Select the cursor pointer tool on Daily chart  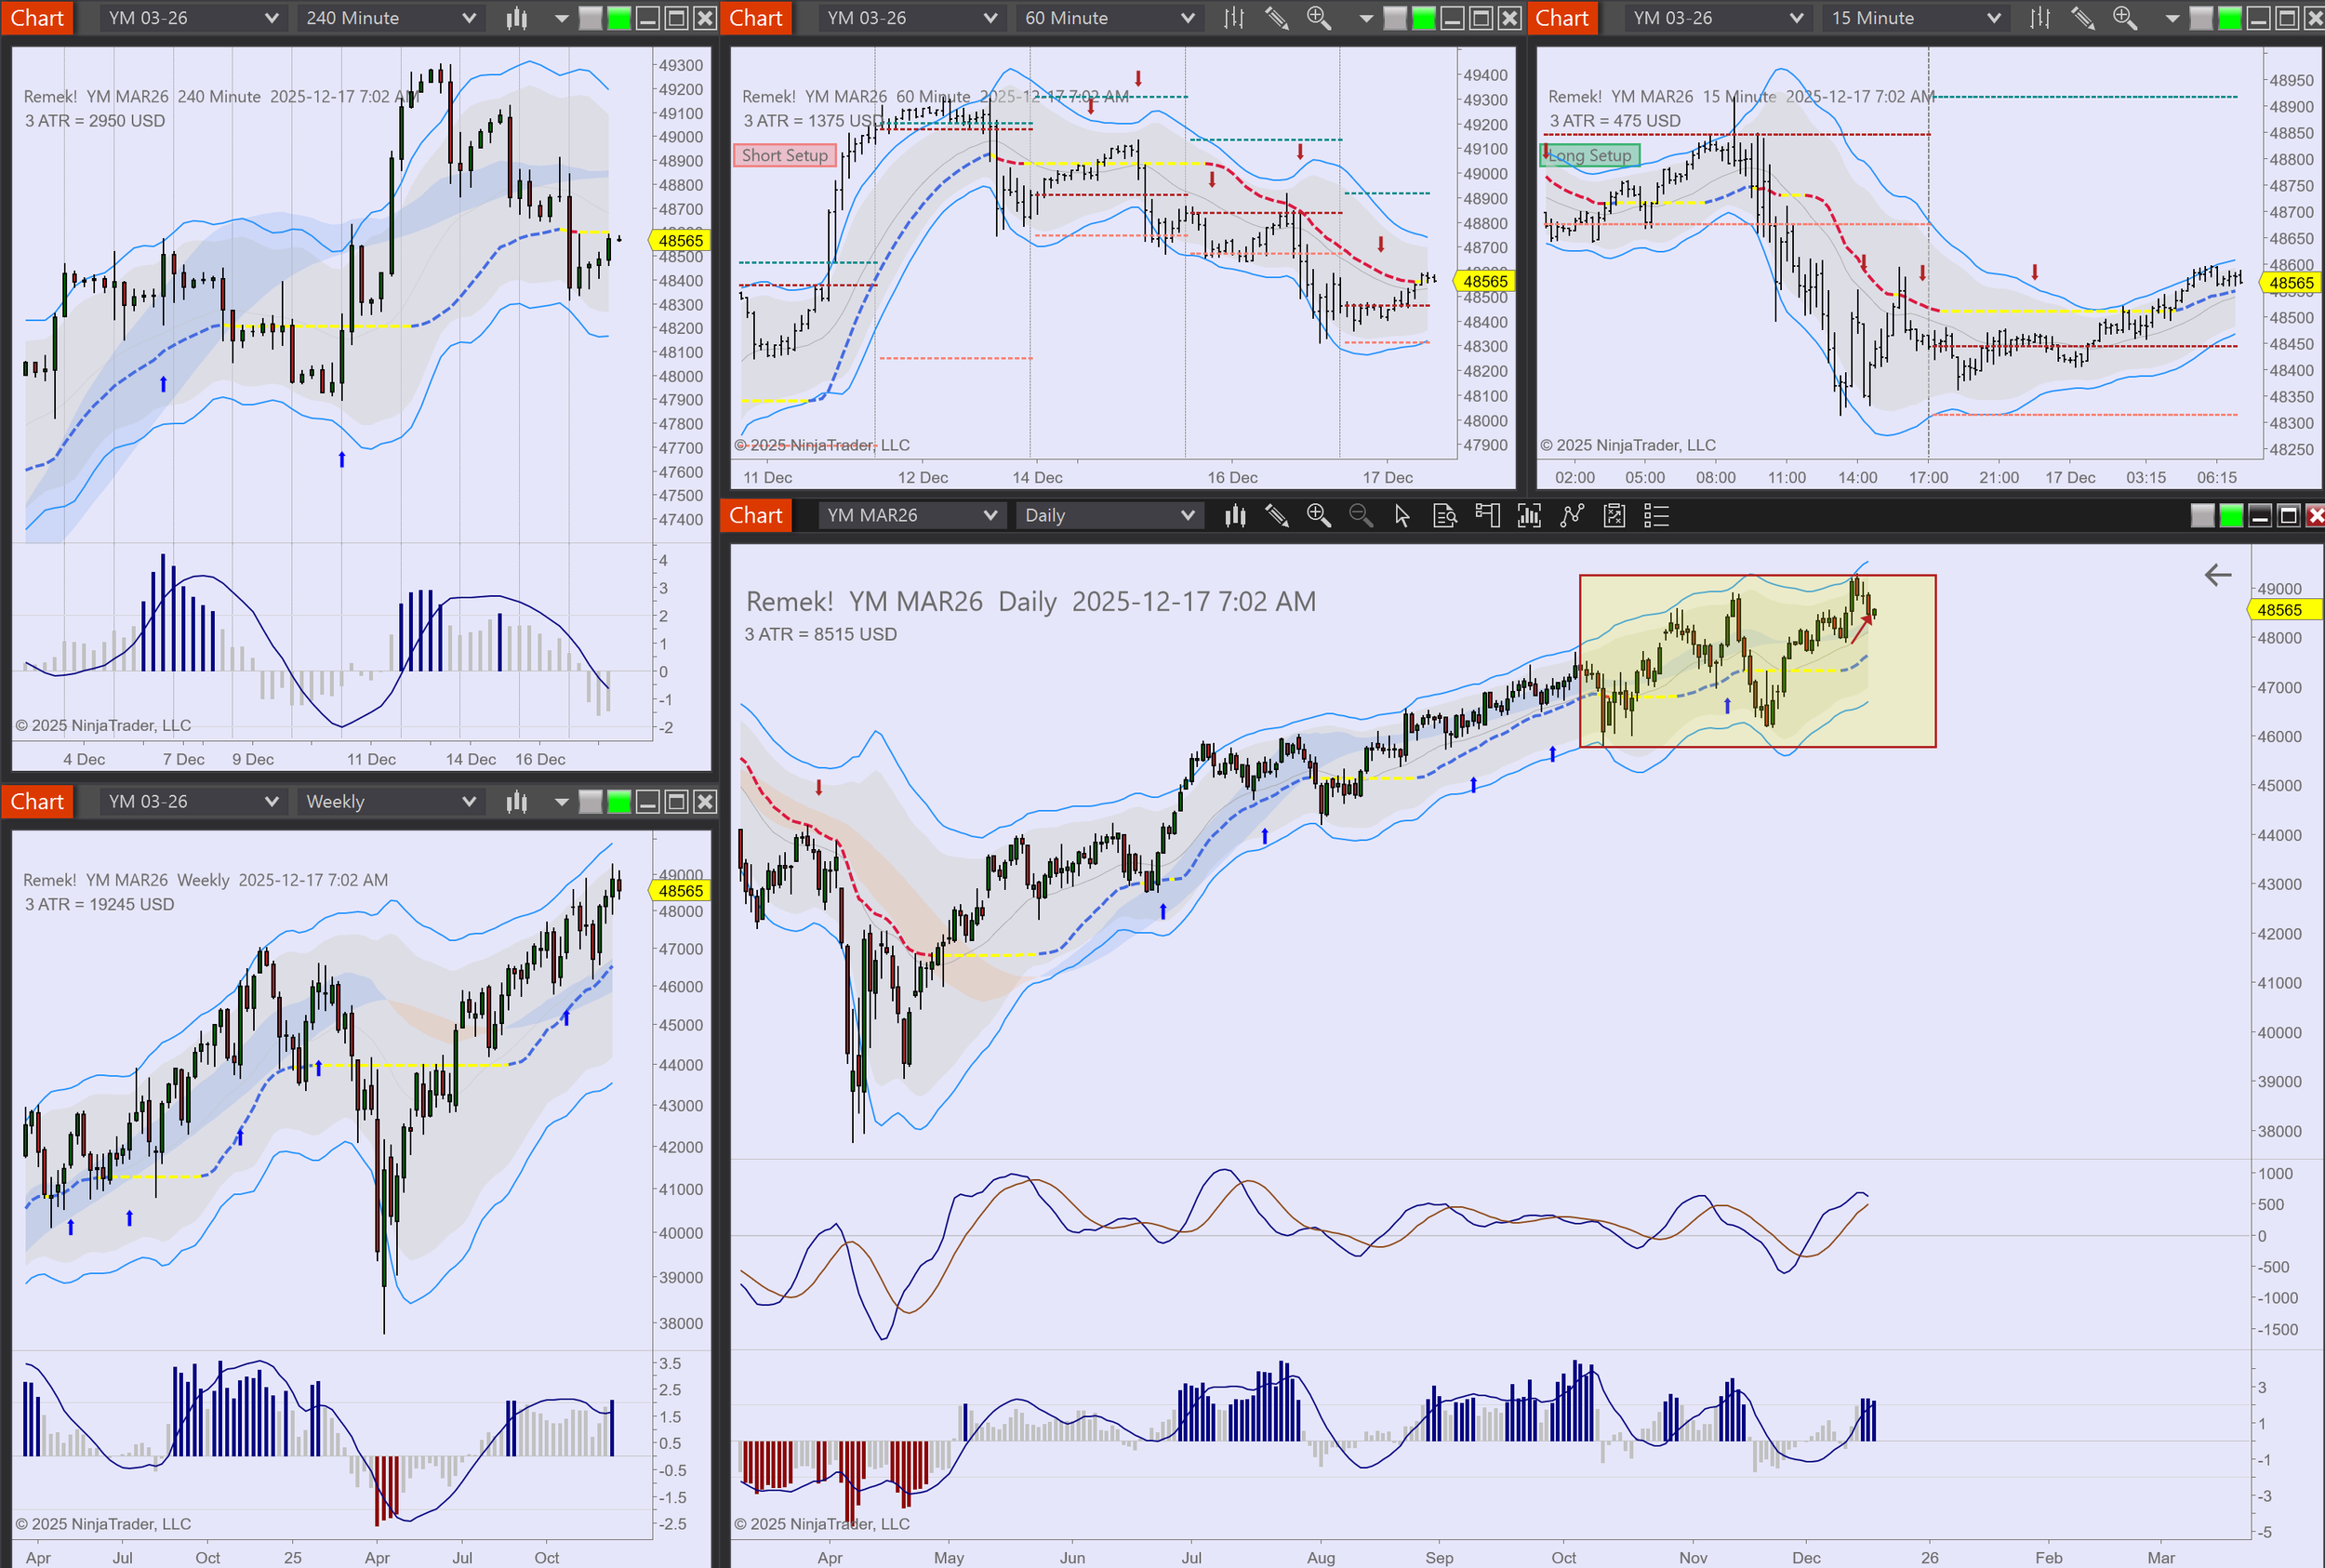pos(1402,516)
